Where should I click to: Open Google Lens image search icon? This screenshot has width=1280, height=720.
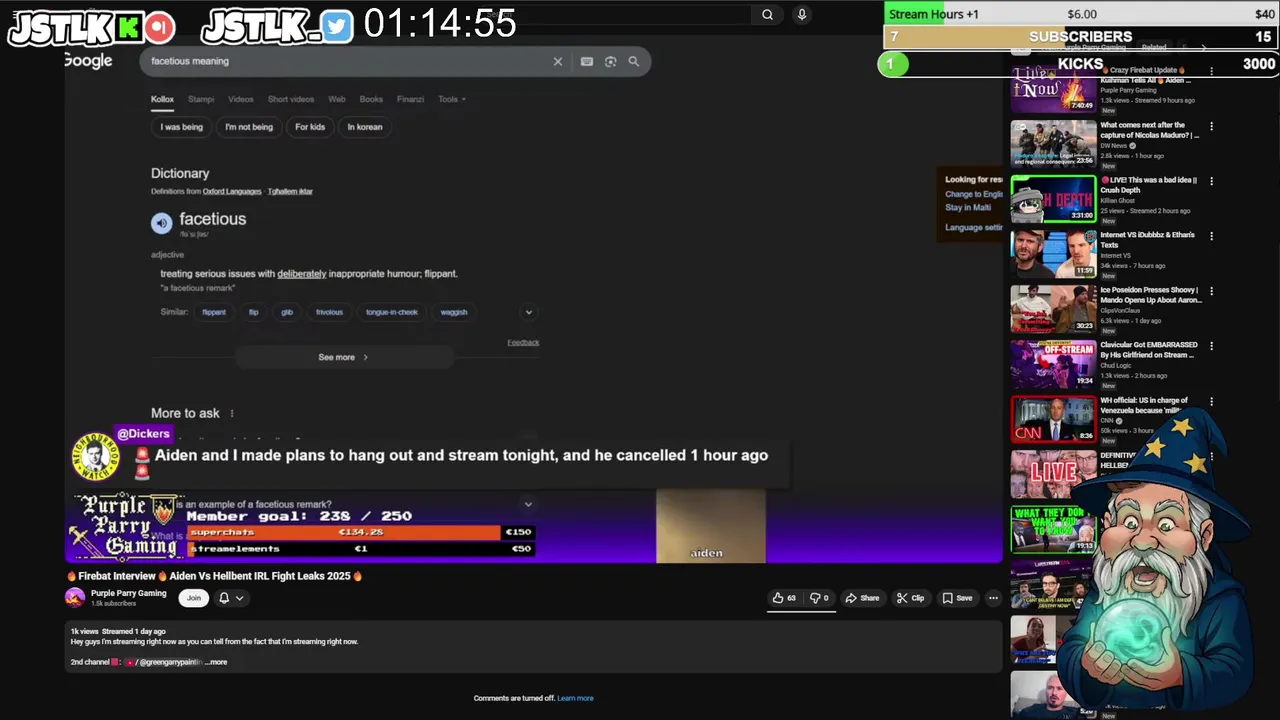(x=610, y=61)
